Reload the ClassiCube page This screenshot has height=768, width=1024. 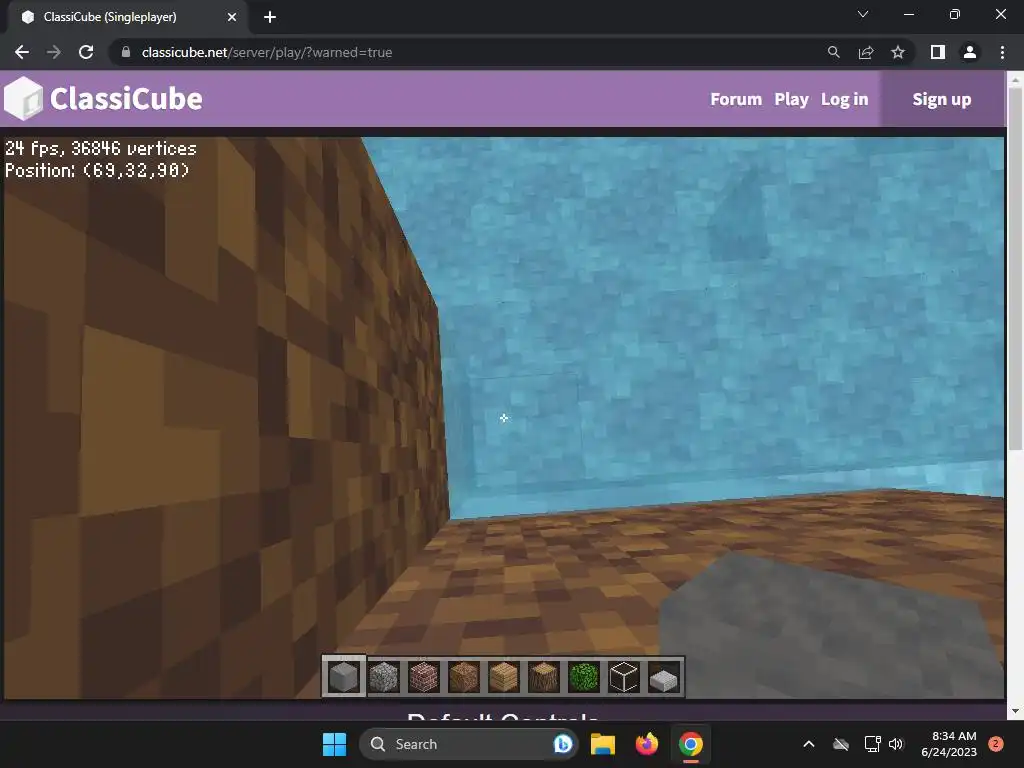pyautogui.click(x=86, y=52)
